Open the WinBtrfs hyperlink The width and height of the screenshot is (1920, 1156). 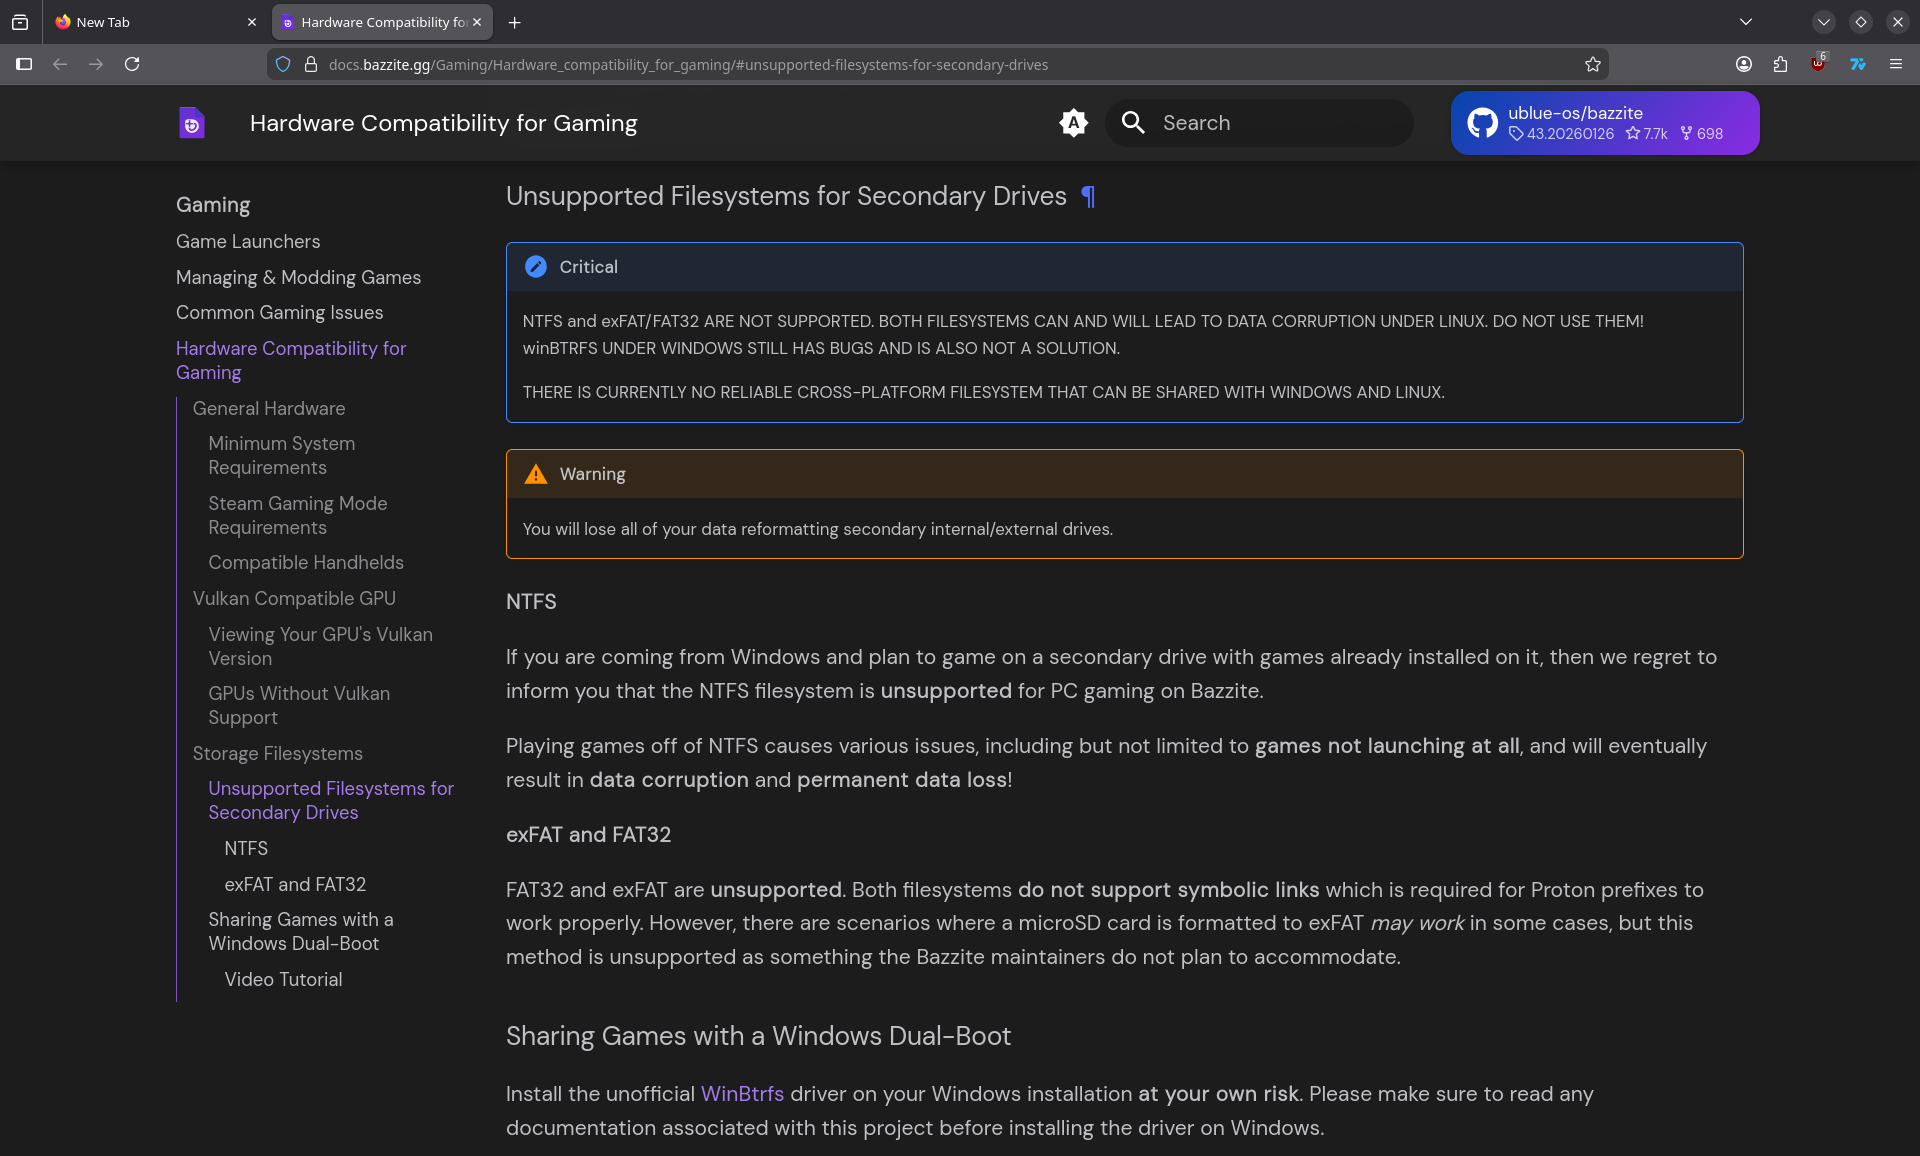click(x=741, y=1094)
